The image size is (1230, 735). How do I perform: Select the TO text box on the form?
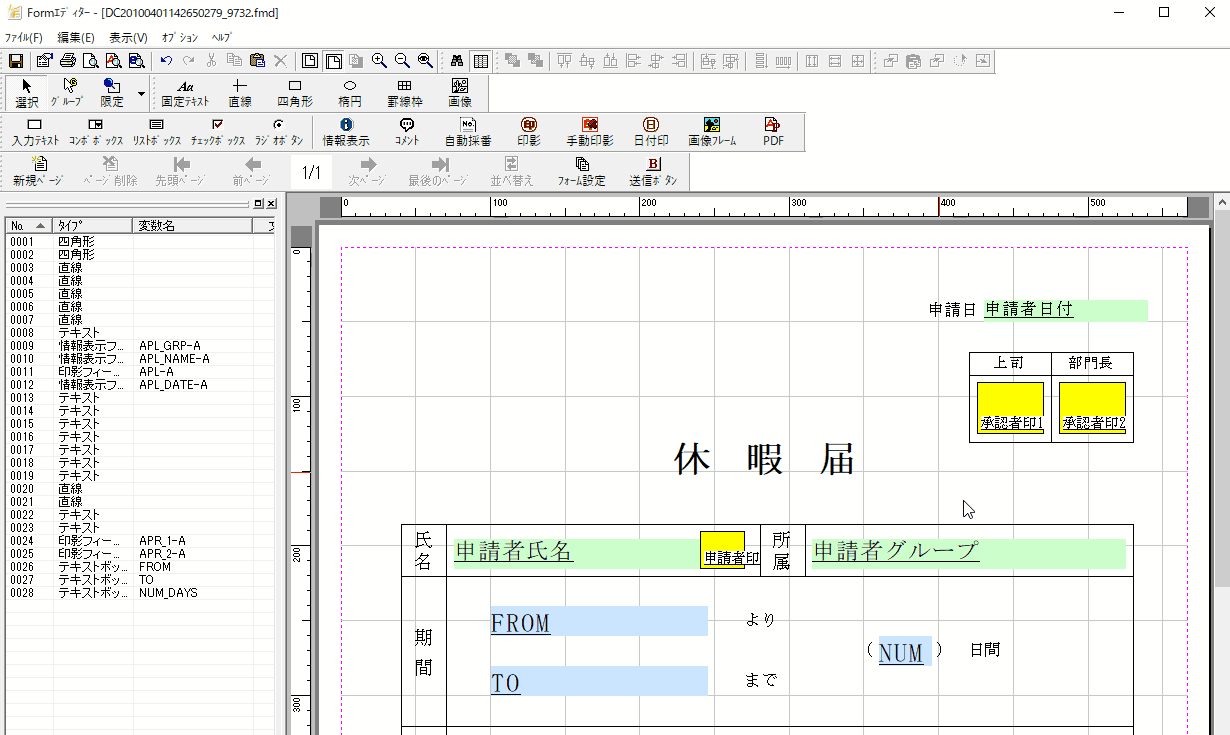599,681
